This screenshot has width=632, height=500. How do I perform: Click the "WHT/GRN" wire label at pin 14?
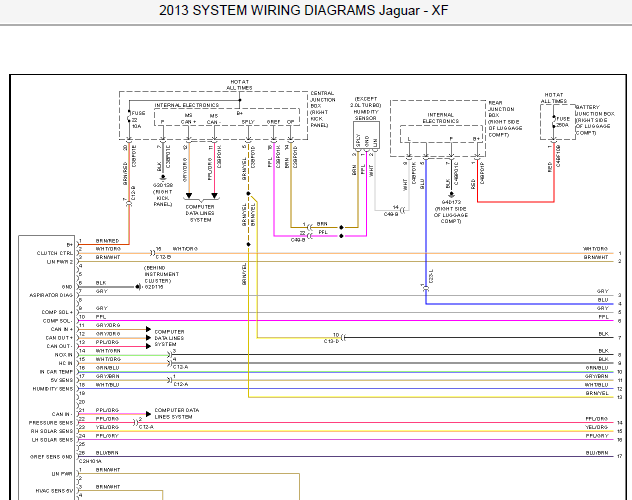tap(108, 351)
